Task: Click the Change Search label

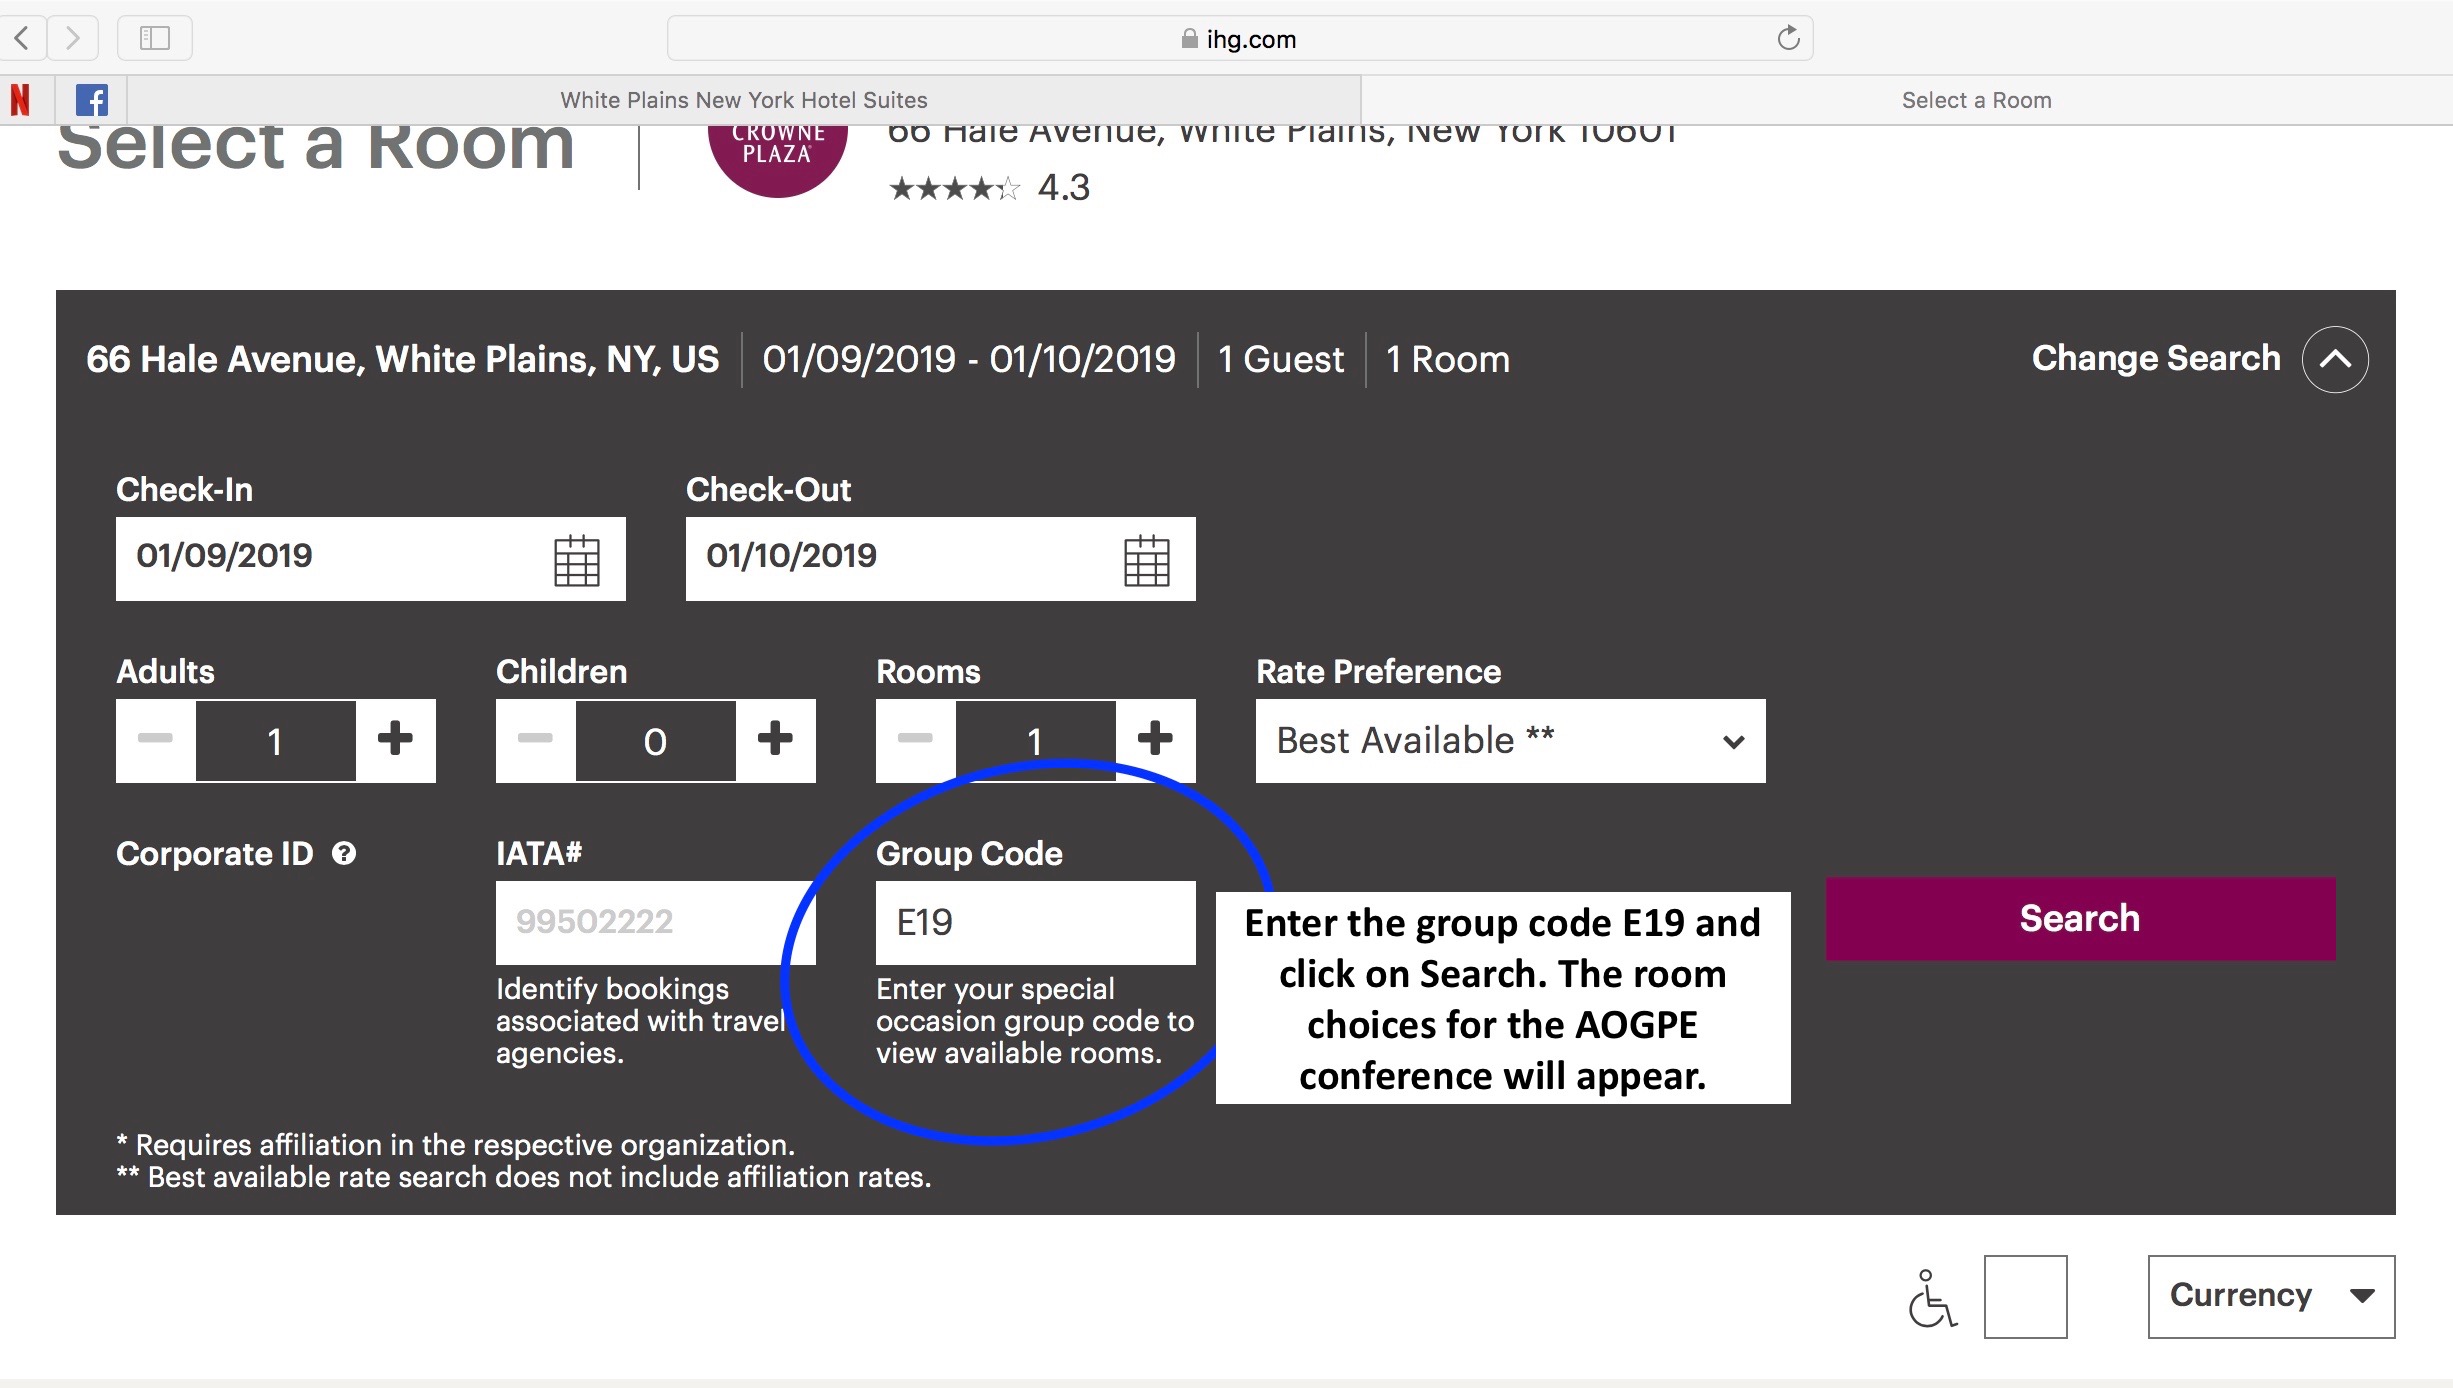Action: click(2156, 358)
